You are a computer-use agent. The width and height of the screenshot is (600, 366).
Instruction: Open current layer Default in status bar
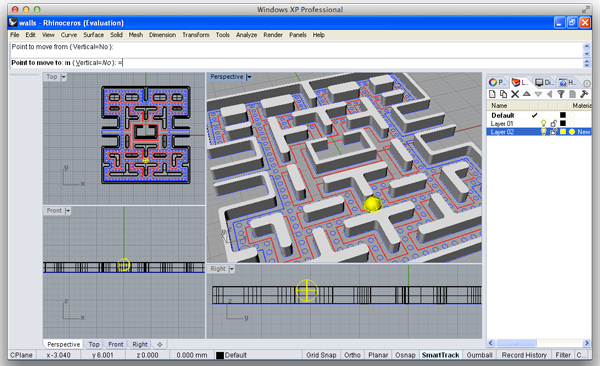231,355
